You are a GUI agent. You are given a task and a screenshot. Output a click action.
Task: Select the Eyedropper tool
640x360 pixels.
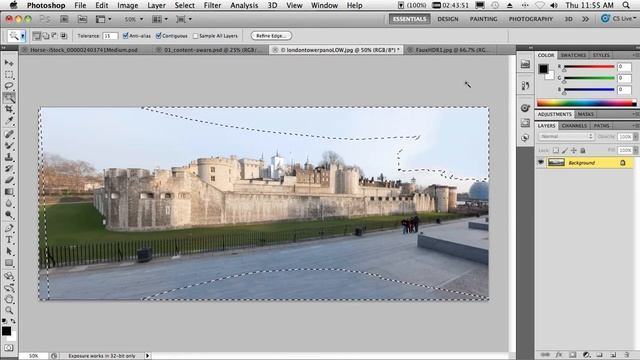(x=9, y=121)
